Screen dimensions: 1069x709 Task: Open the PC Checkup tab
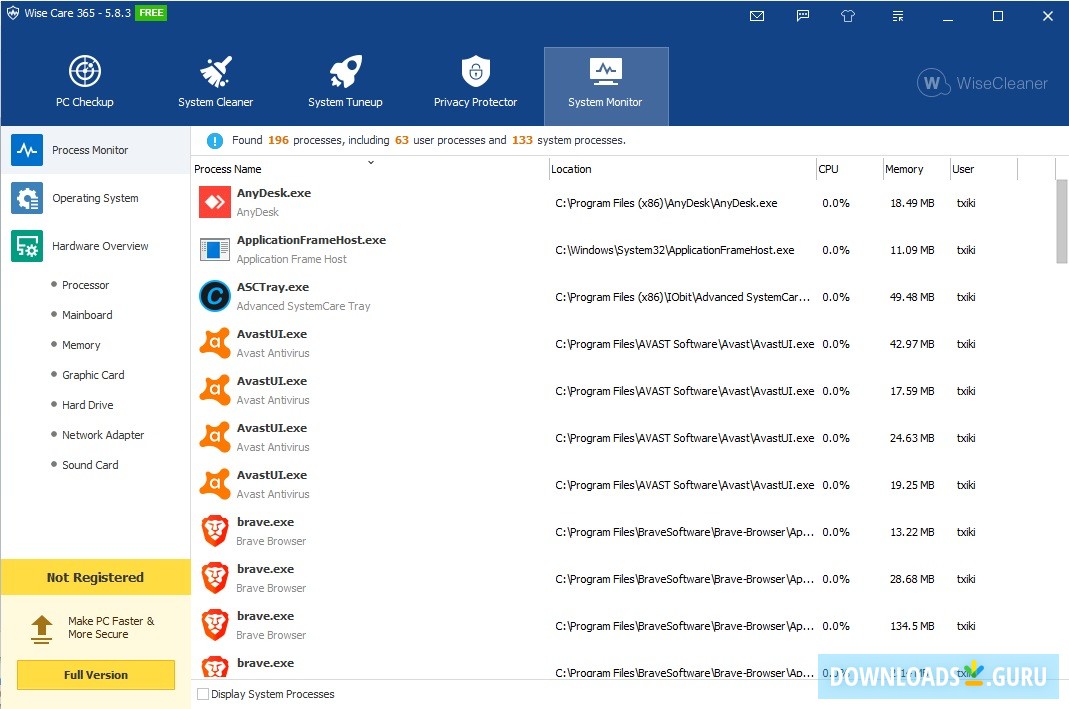point(85,82)
